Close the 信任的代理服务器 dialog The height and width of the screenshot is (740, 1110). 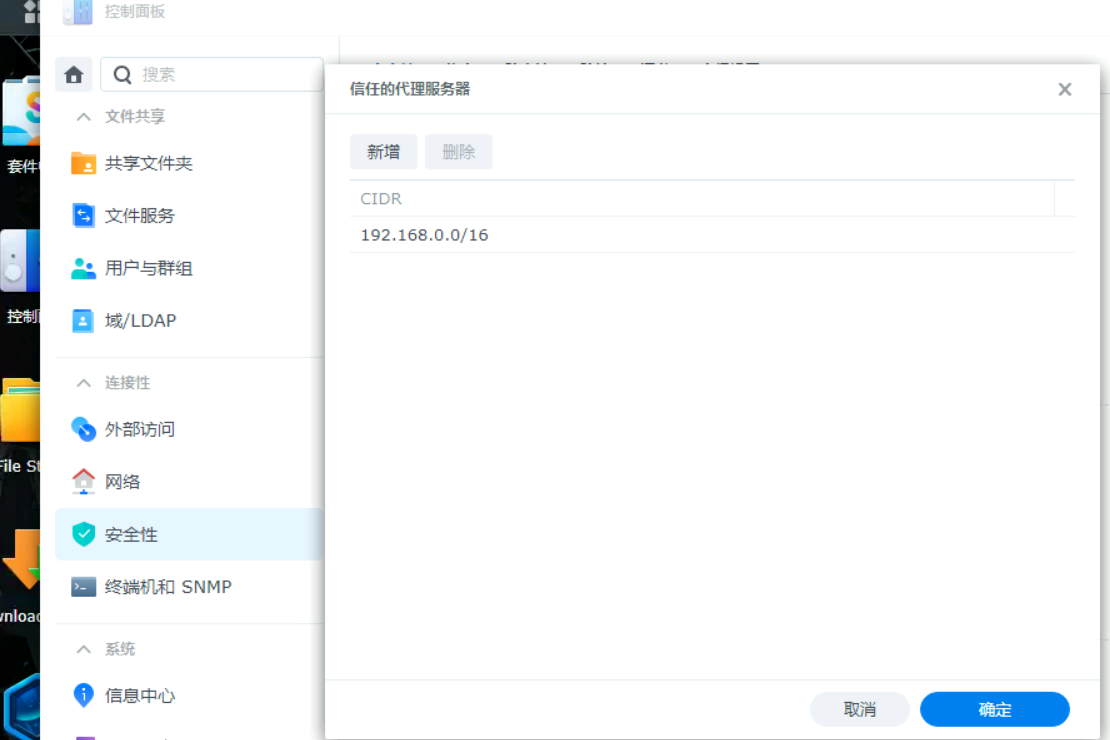tap(1064, 90)
